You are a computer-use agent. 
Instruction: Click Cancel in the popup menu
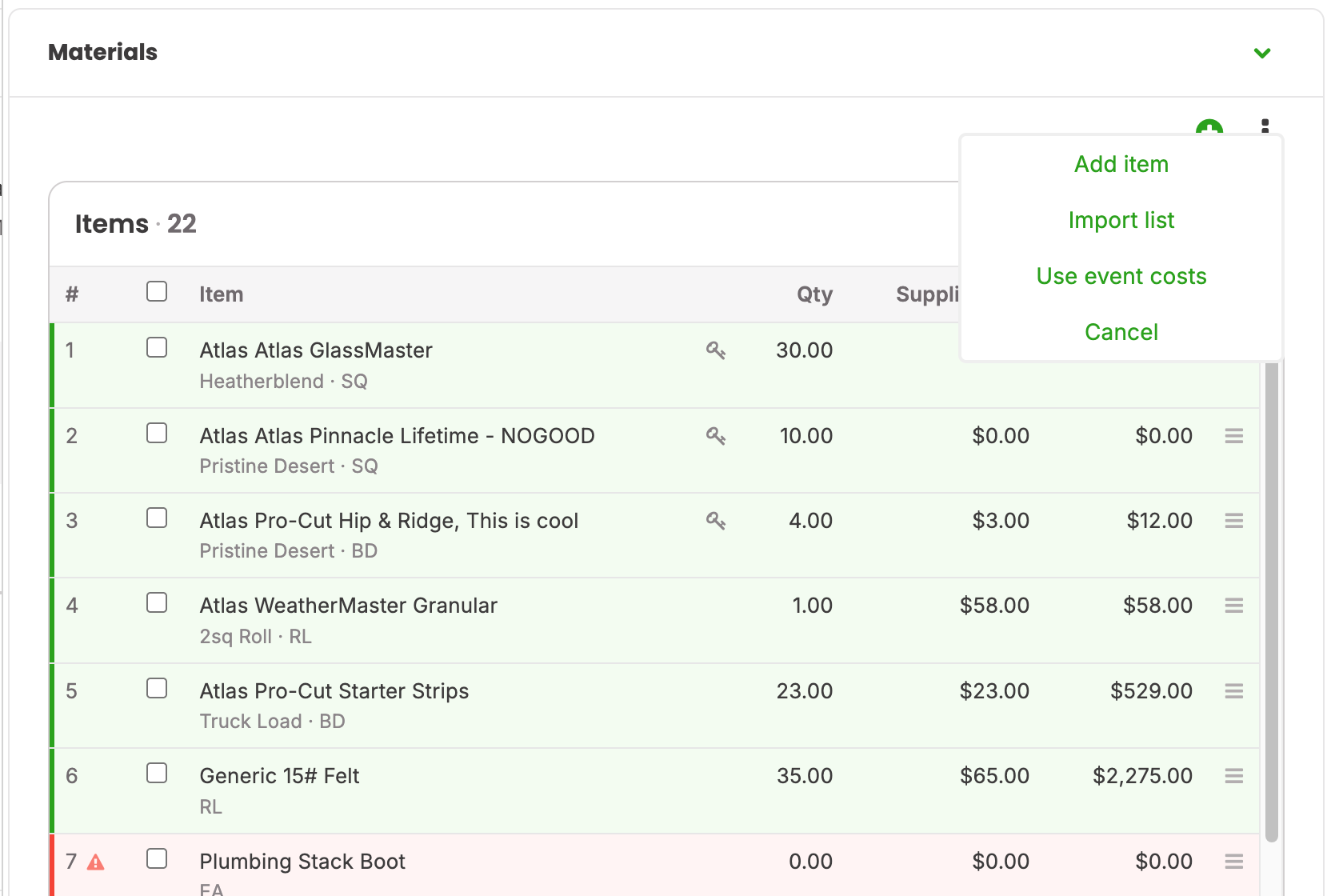(x=1121, y=332)
